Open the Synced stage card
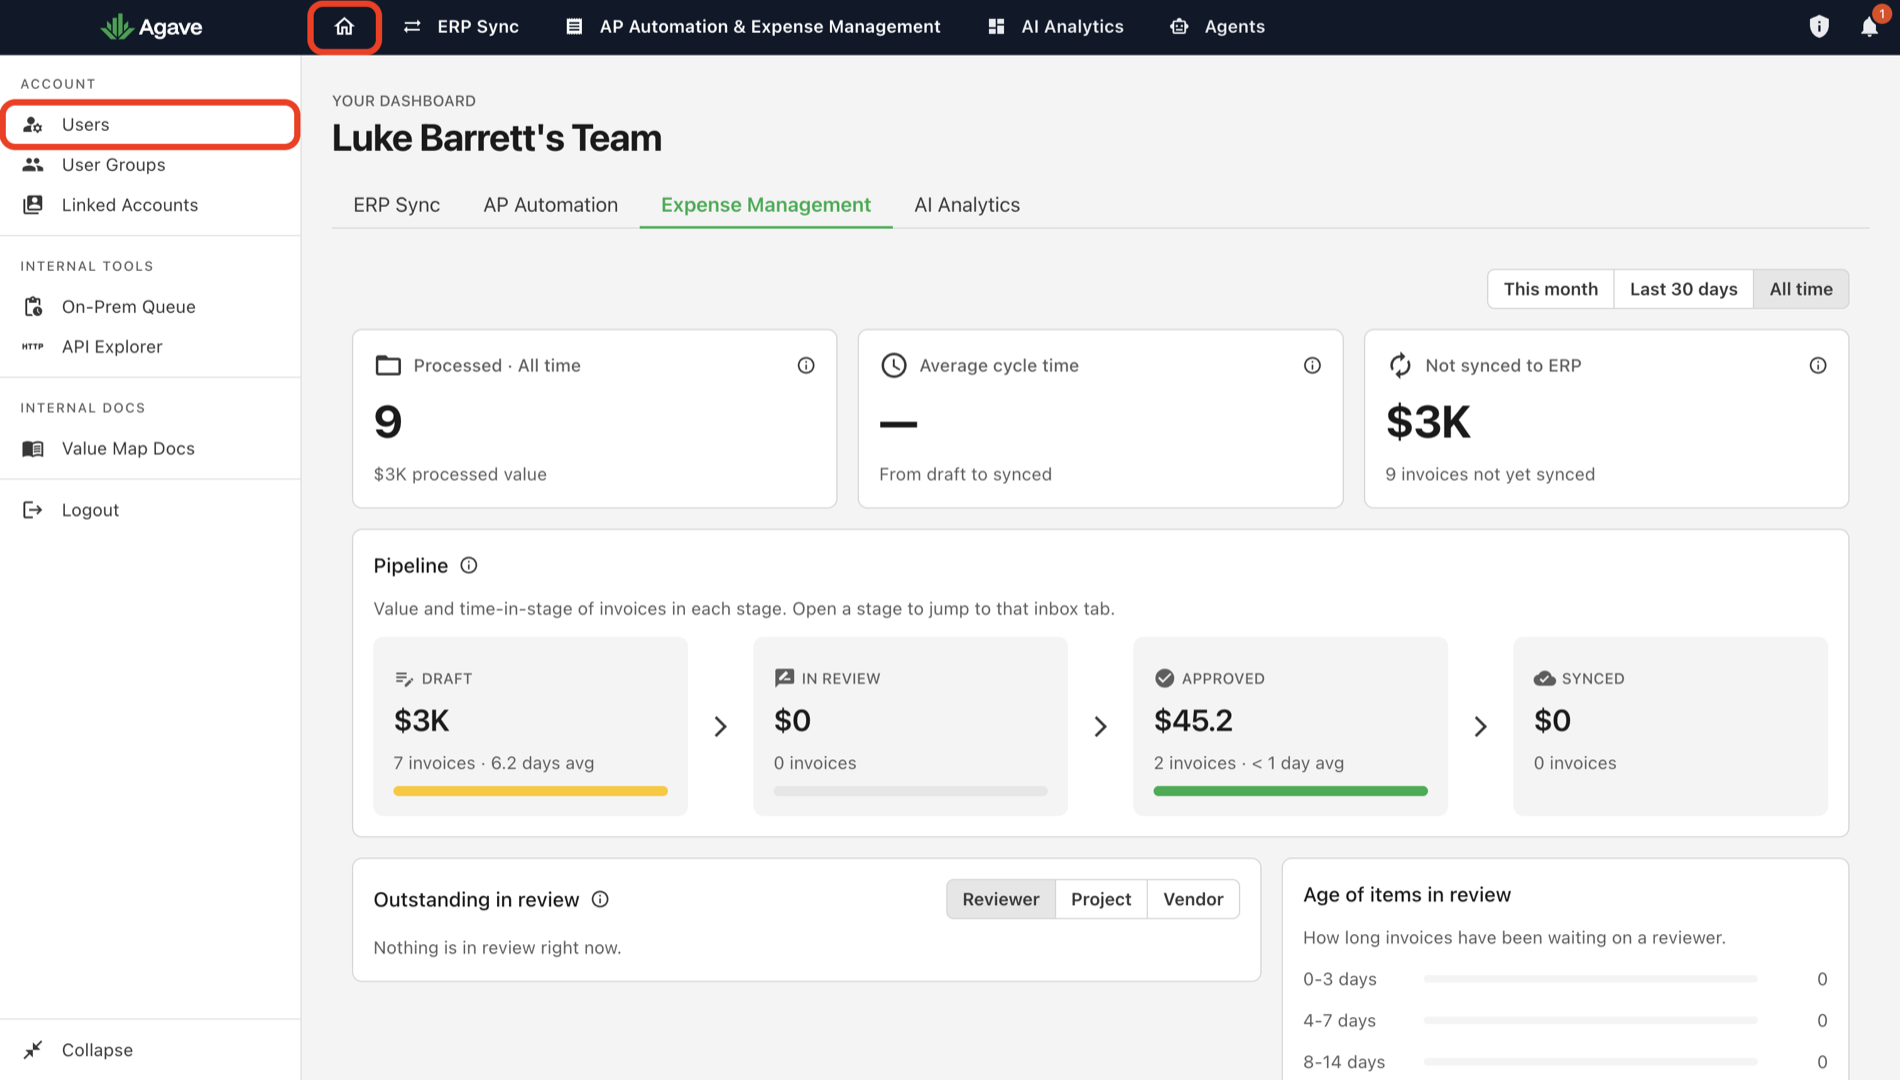 [1670, 726]
